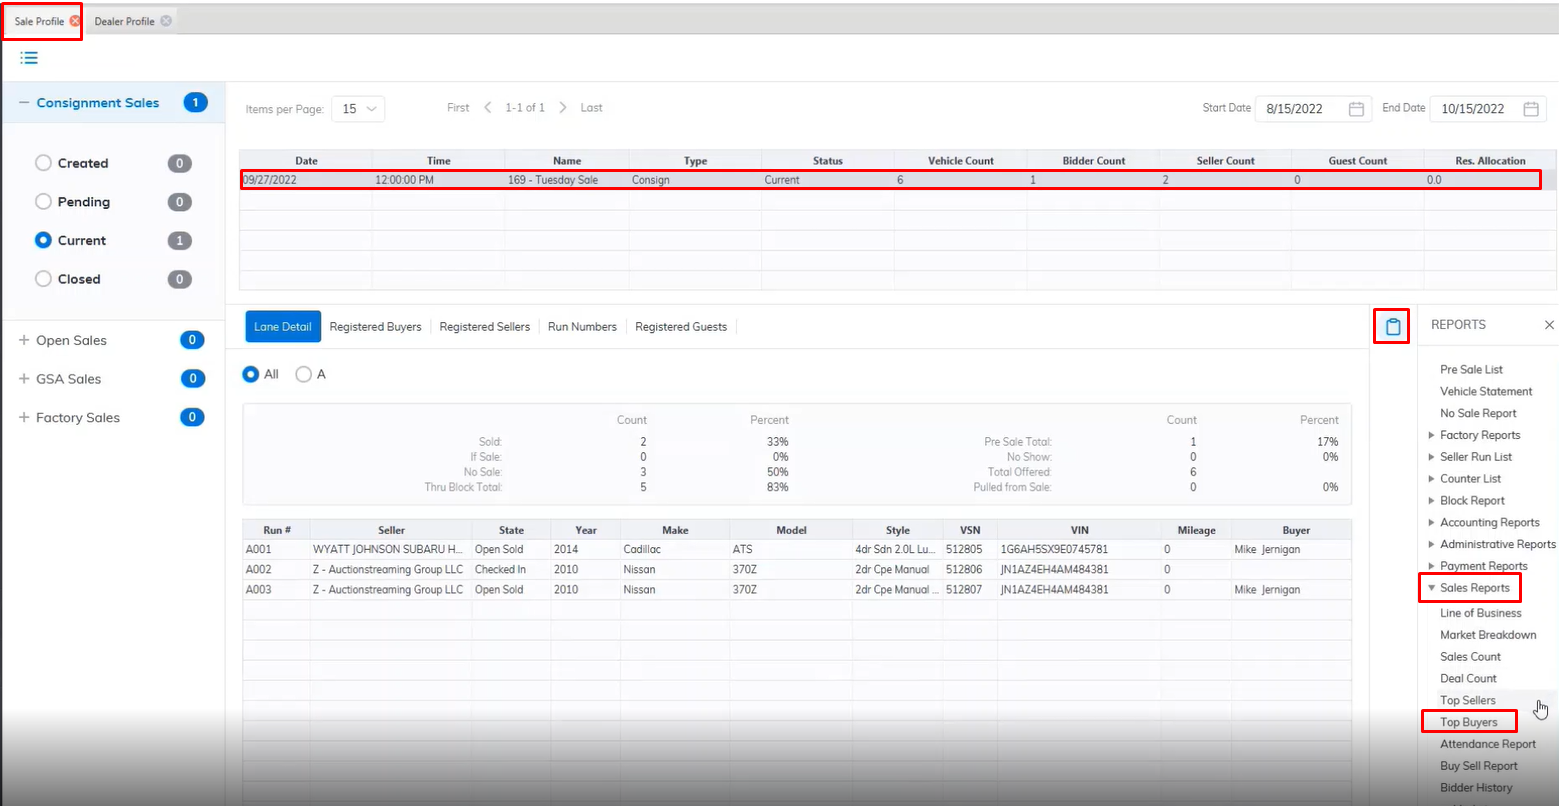Screen dimensions: 1559x806
Task: Open the Pre Sale List report
Action: coord(1471,370)
